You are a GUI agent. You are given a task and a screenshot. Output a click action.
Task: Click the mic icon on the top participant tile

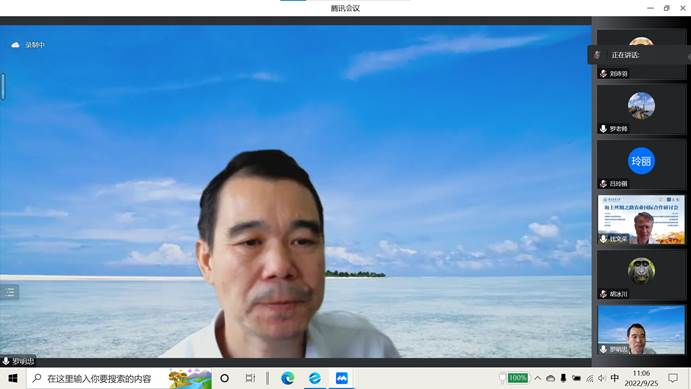(603, 74)
